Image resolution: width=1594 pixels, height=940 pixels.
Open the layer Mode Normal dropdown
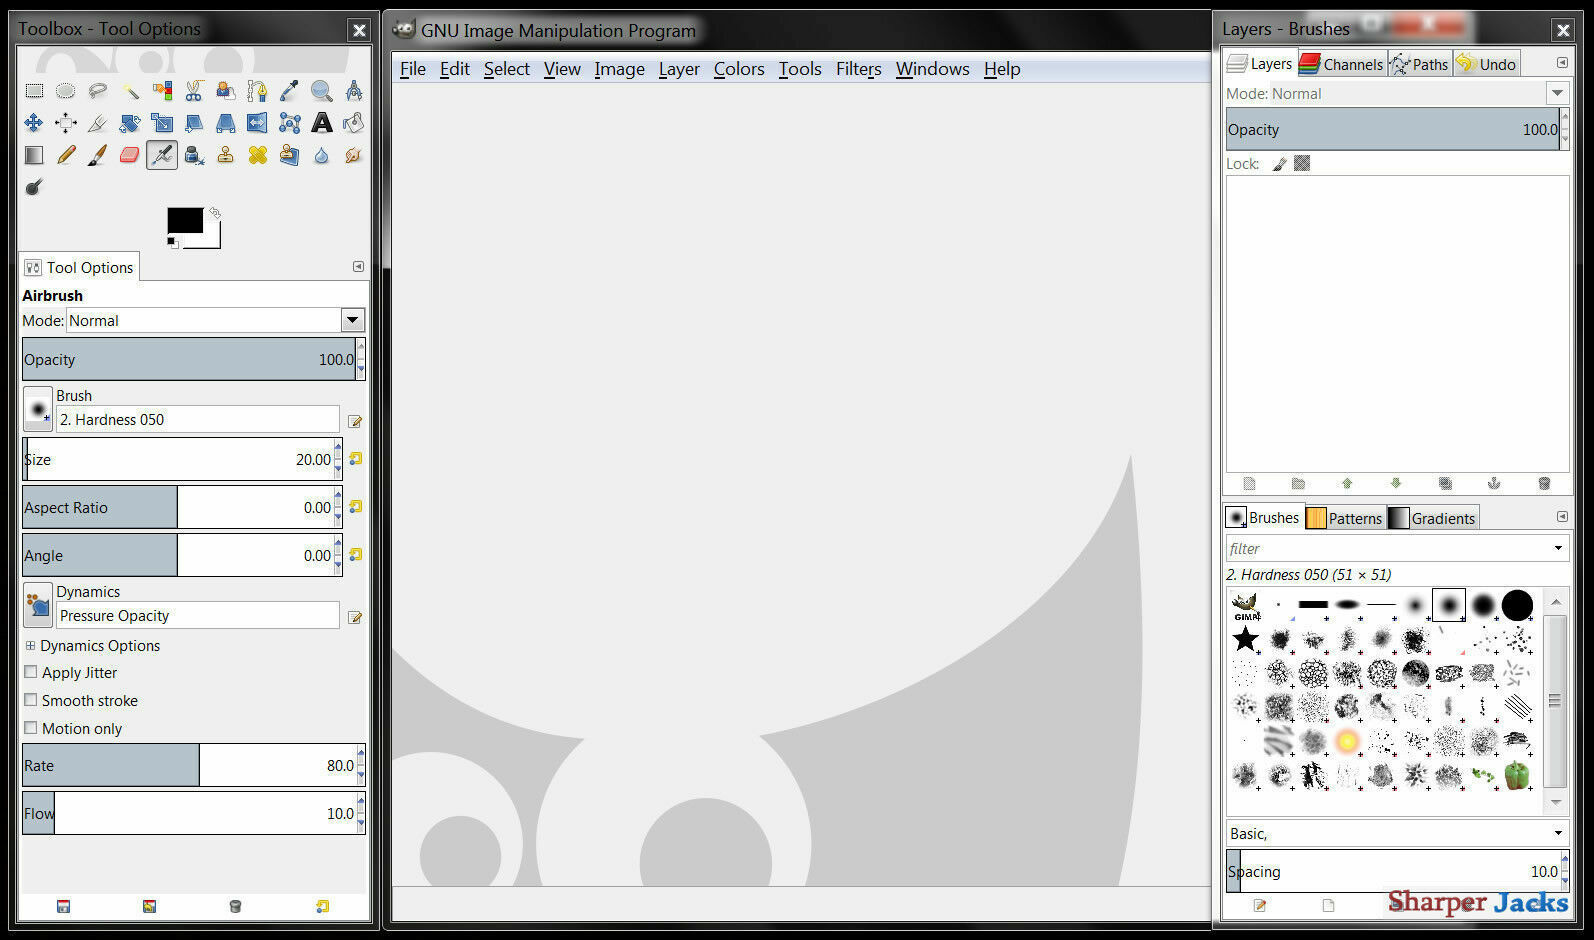(x=1557, y=93)
